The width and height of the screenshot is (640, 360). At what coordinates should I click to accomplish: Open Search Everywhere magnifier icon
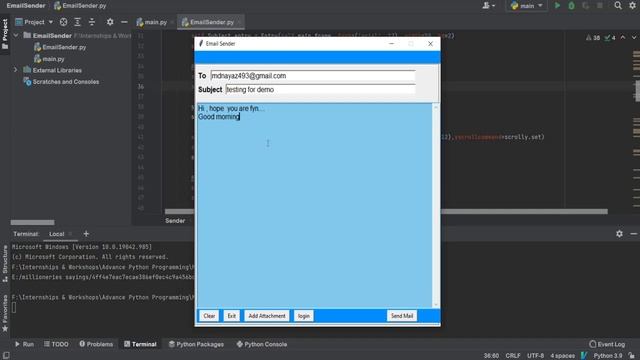coord(618,6)
